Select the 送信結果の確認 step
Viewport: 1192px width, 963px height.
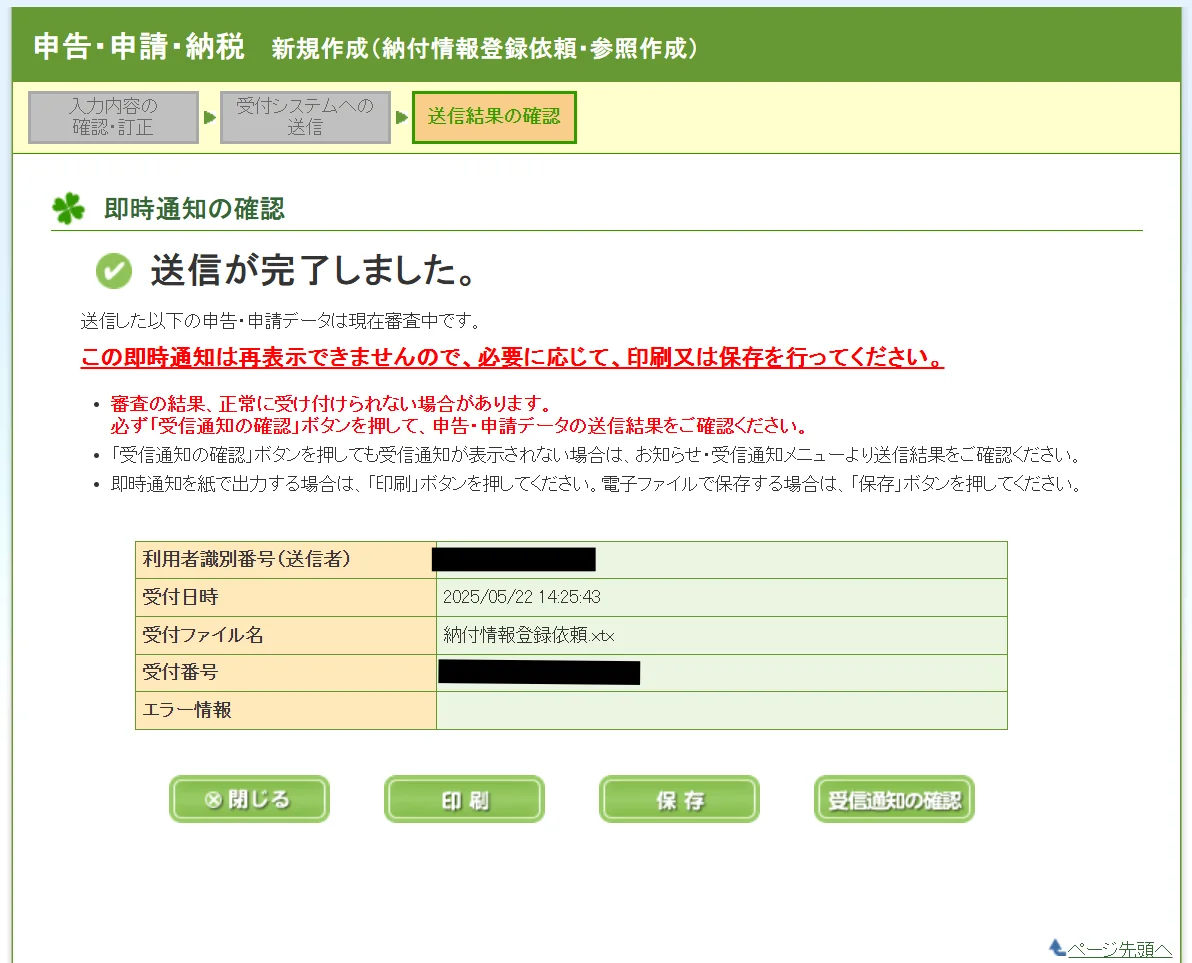tap(494, 117)
